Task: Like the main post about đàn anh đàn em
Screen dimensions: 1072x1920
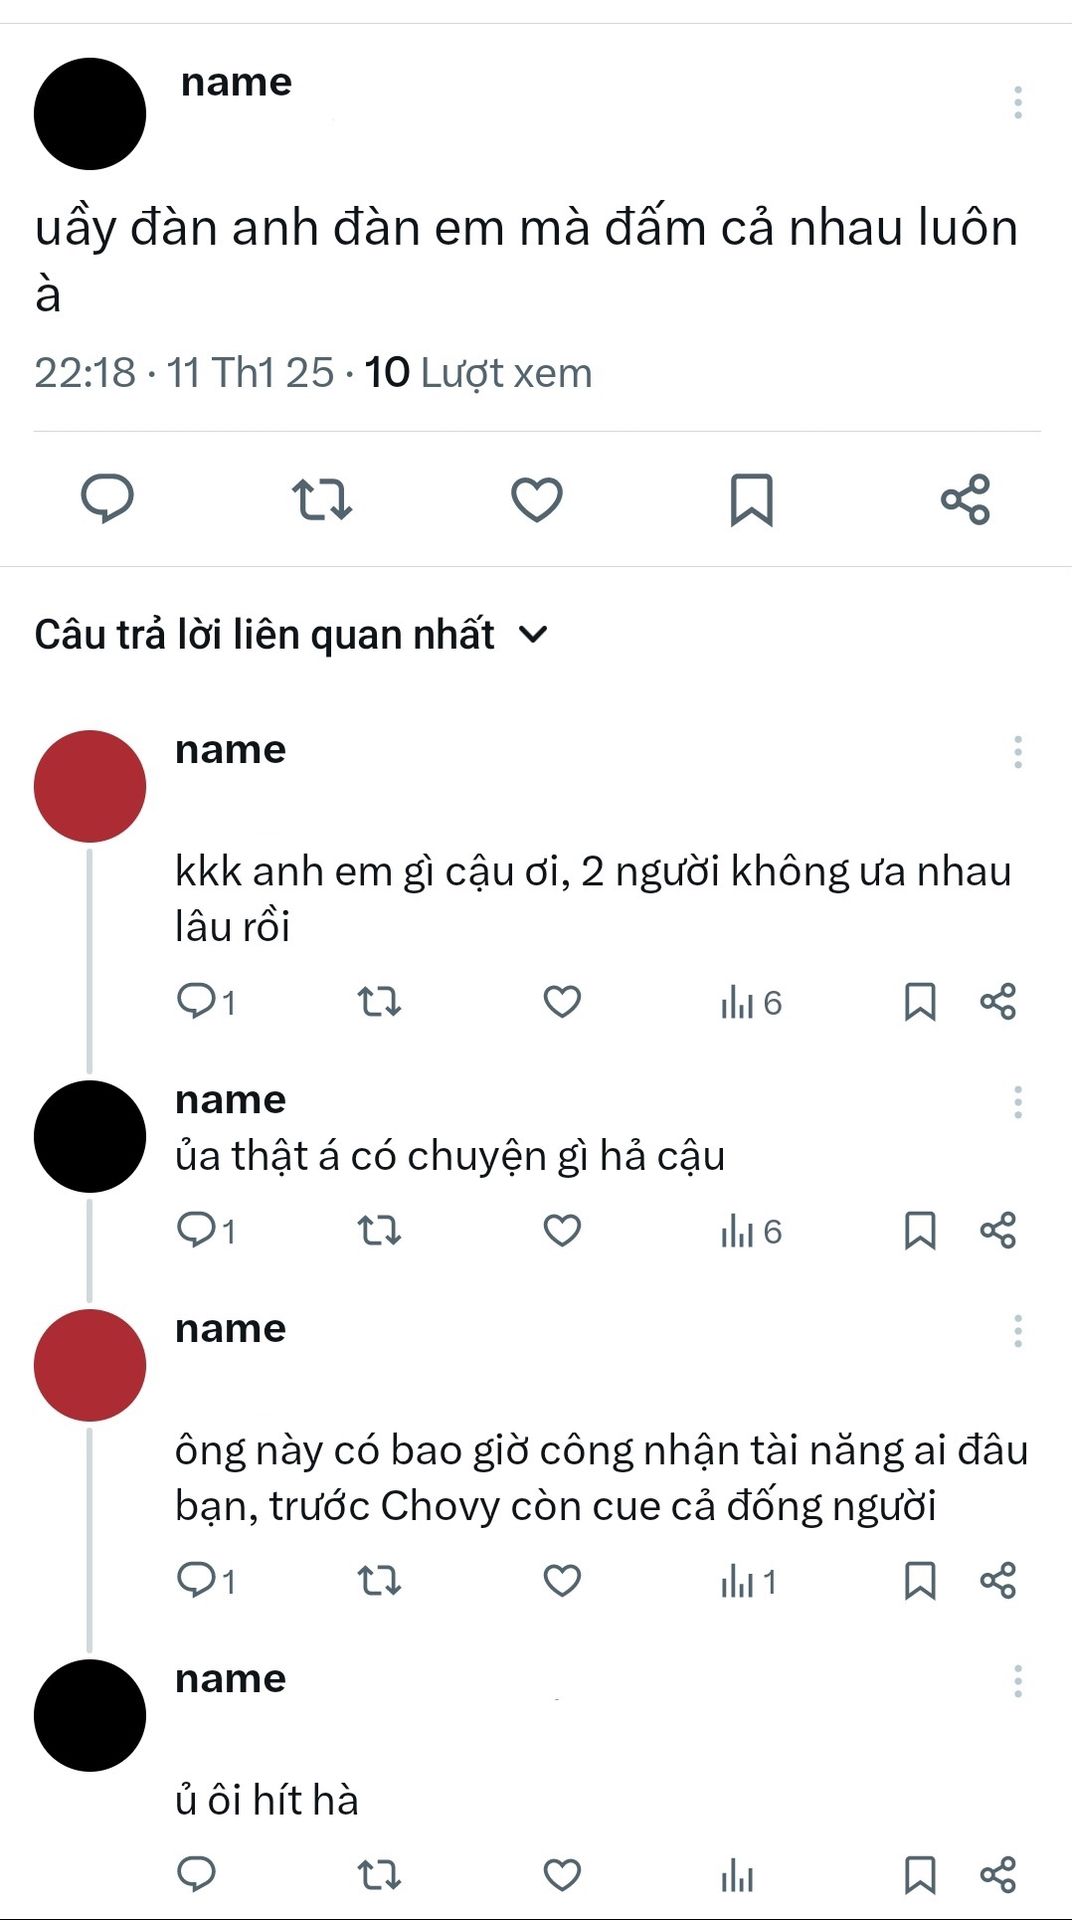Action: tap(537, 499)
